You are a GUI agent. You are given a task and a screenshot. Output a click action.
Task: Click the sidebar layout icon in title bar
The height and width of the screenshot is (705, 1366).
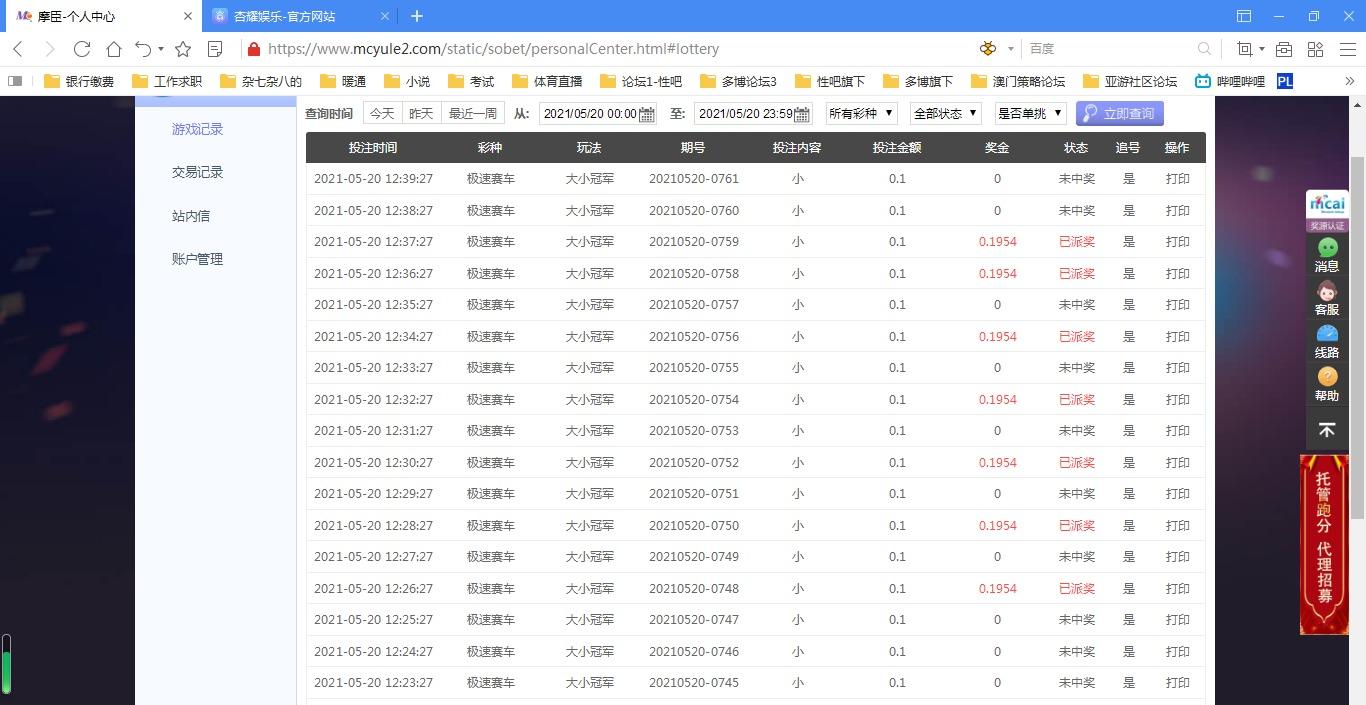point(1244,16)
